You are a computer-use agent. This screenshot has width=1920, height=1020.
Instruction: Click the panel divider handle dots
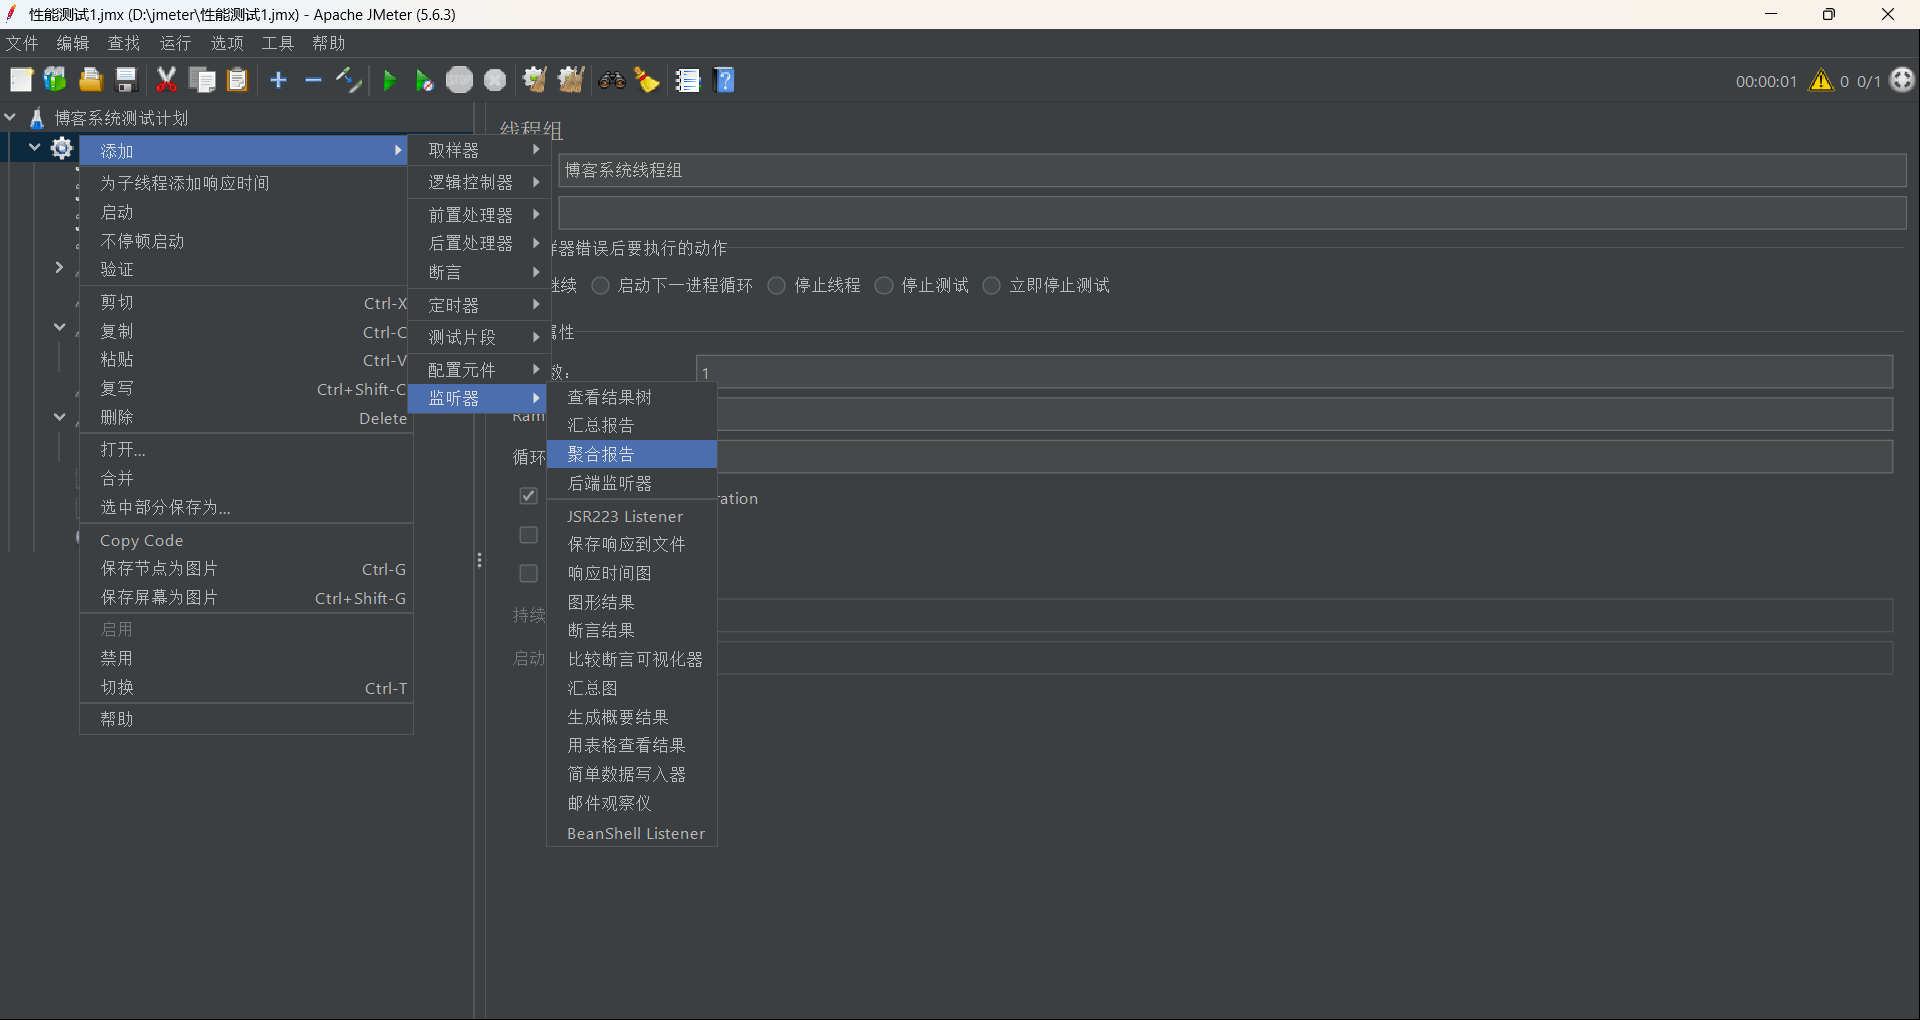click(480, 560)
